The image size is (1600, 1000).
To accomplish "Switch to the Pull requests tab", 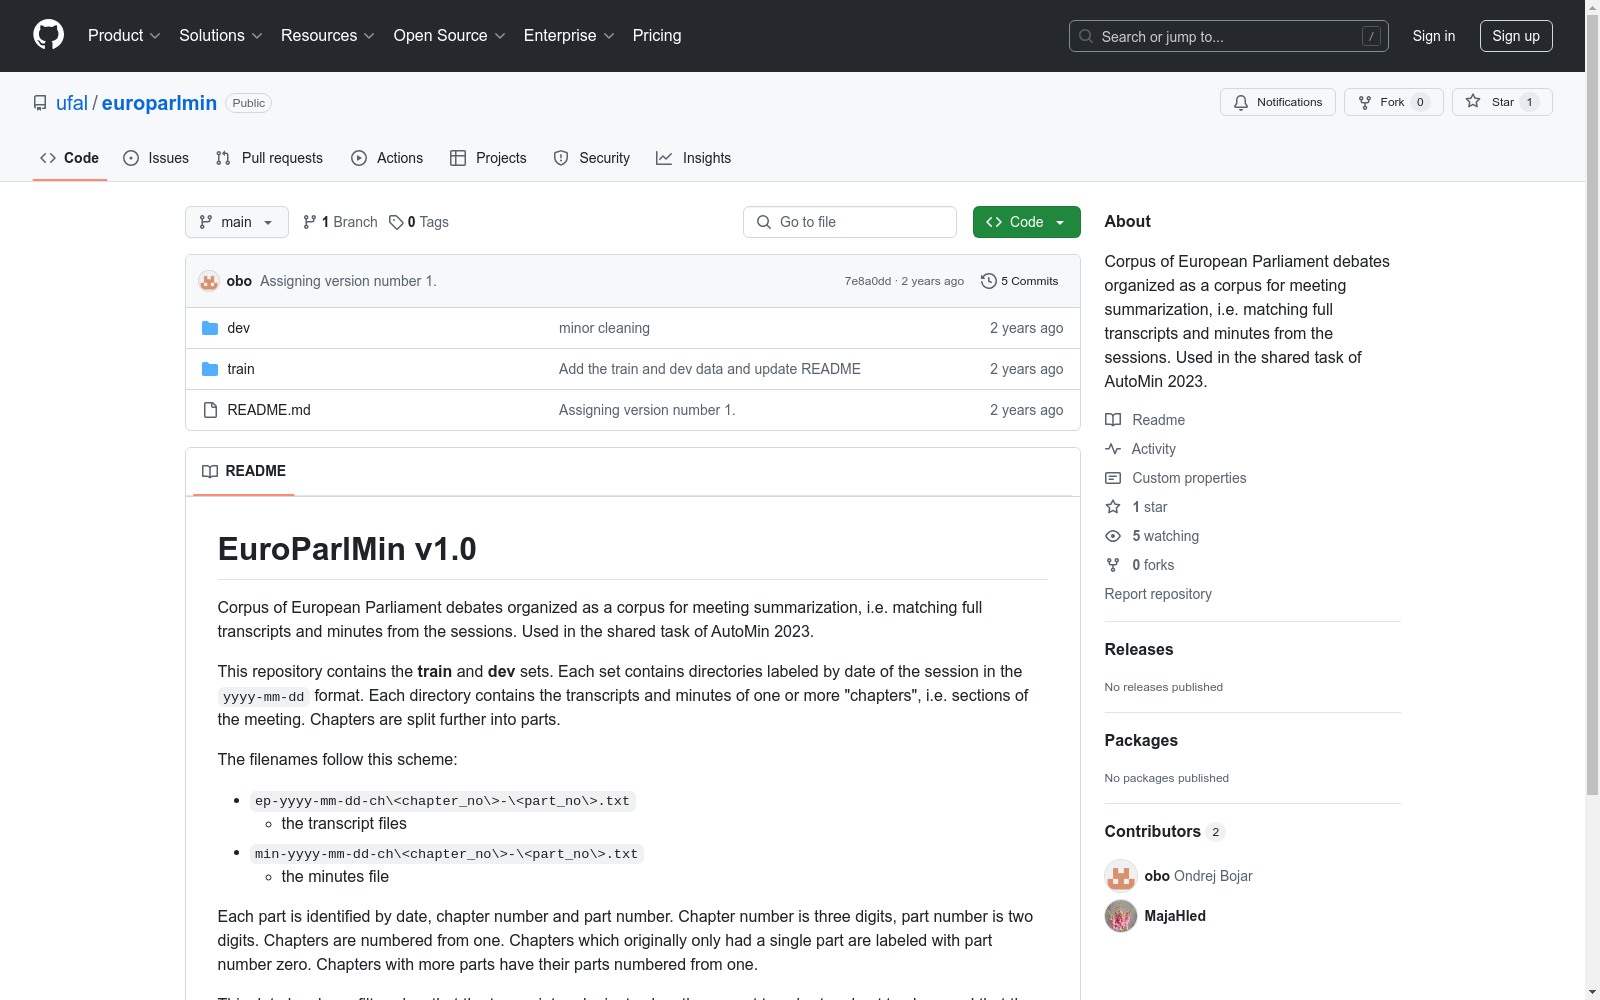I will 269,158.
